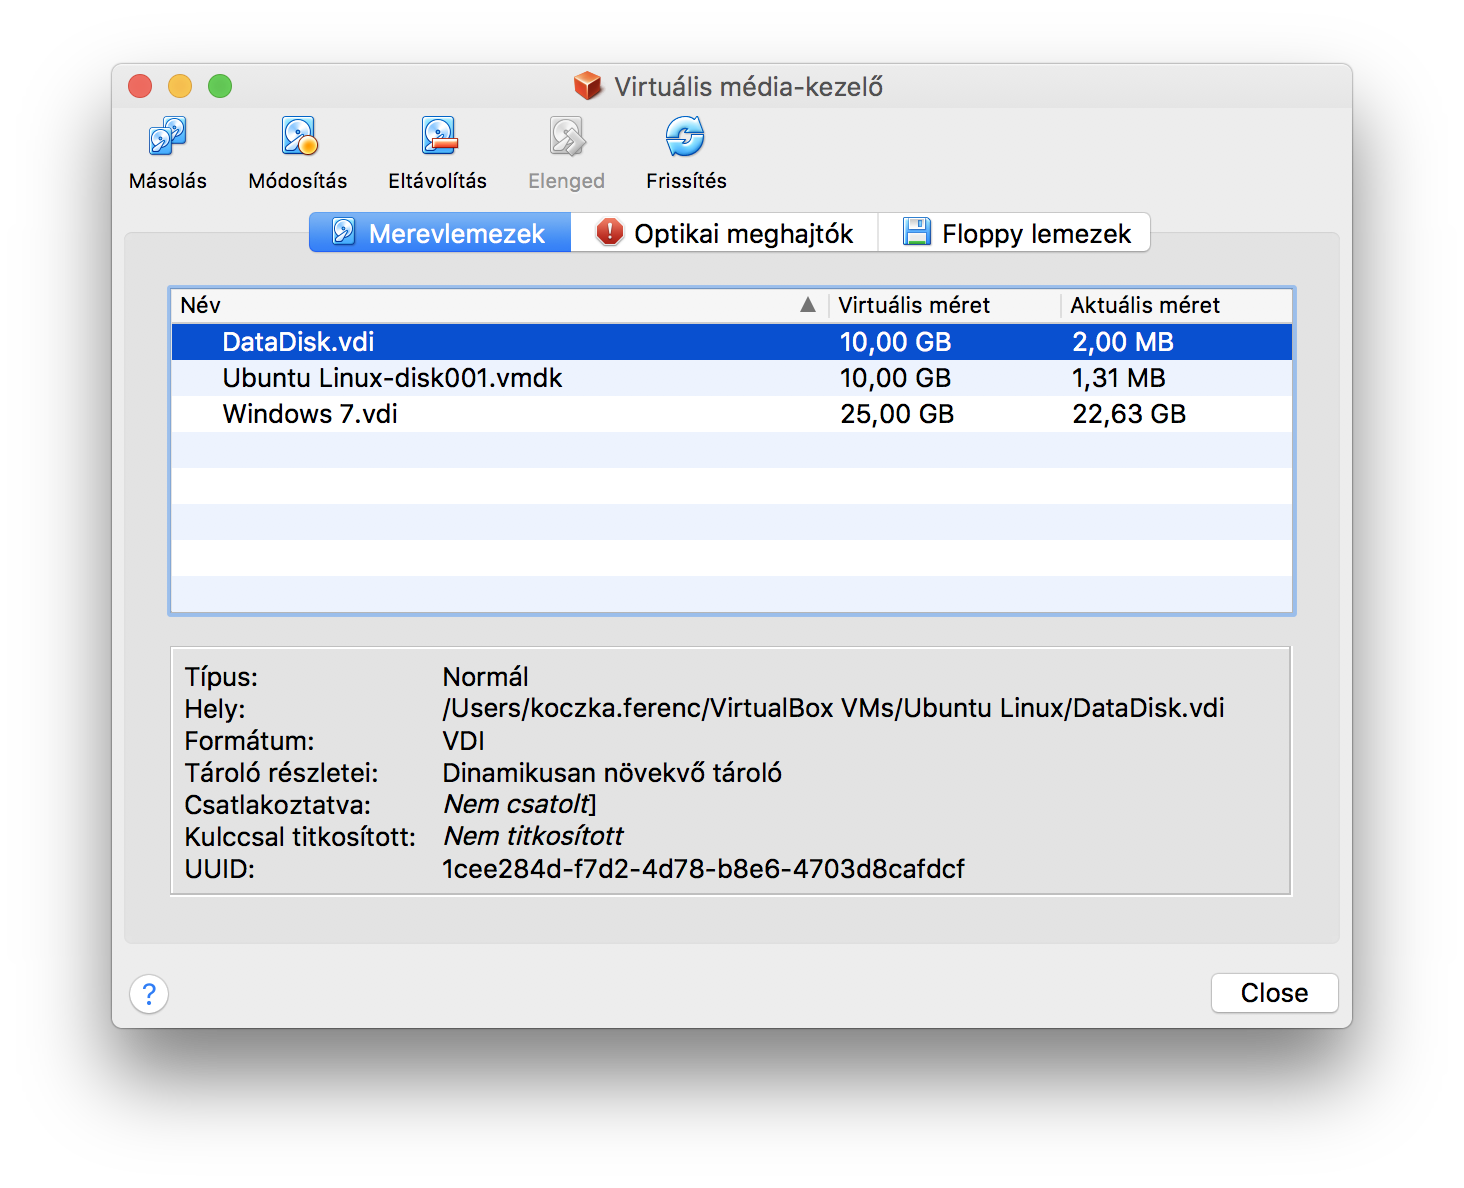This screenshot has width=1464, height=1188.
Task: Click the red close window button
Action: (x=140, y=86)
